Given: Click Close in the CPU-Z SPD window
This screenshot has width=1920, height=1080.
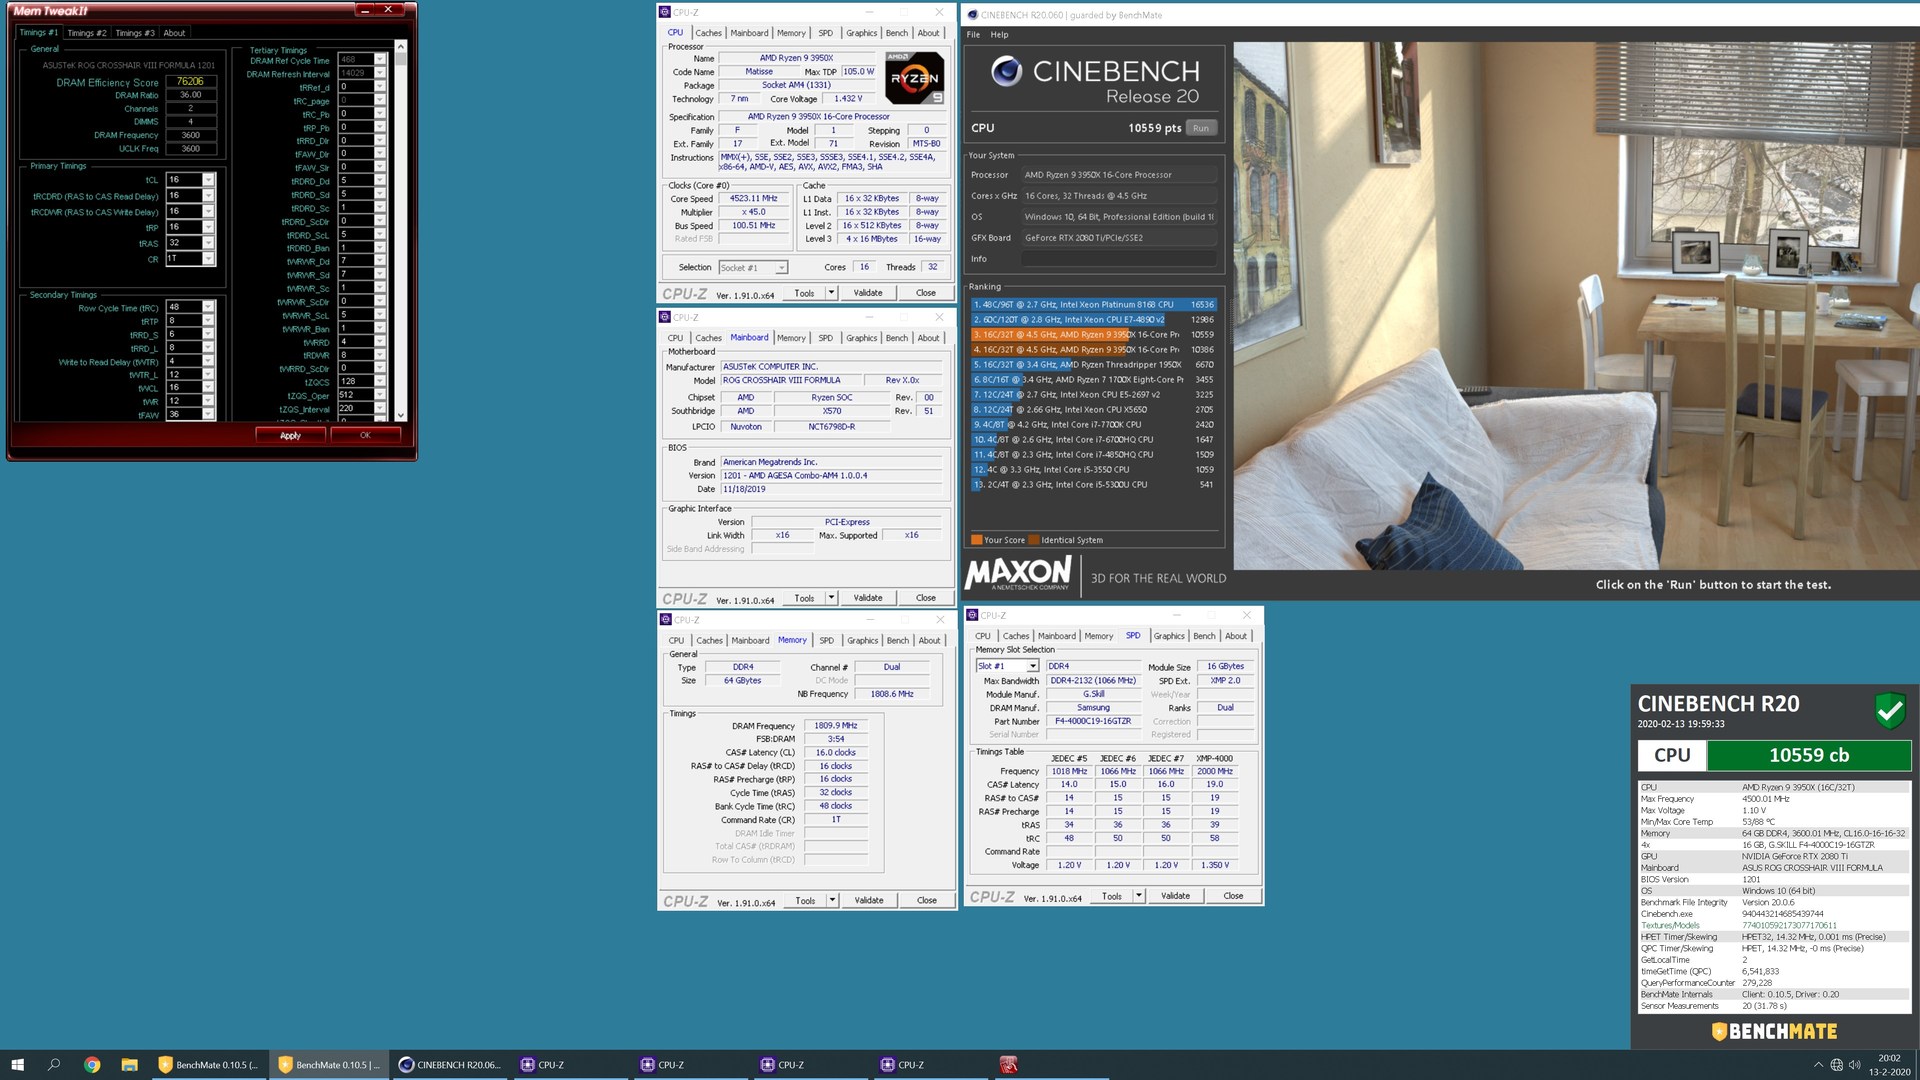Looking at the screenshot, I should point(1233,896).
